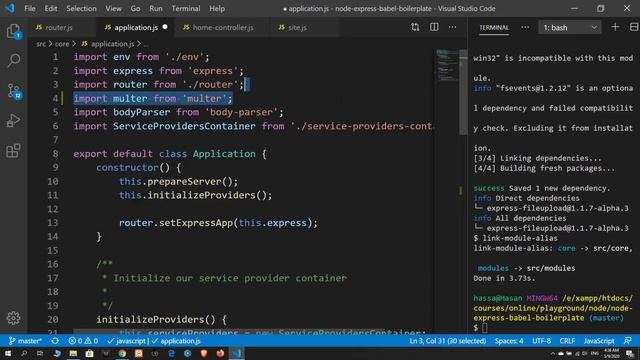The image size is (640, 360).
Task: Open the Go menu
Action: click(x=136, y=8)
